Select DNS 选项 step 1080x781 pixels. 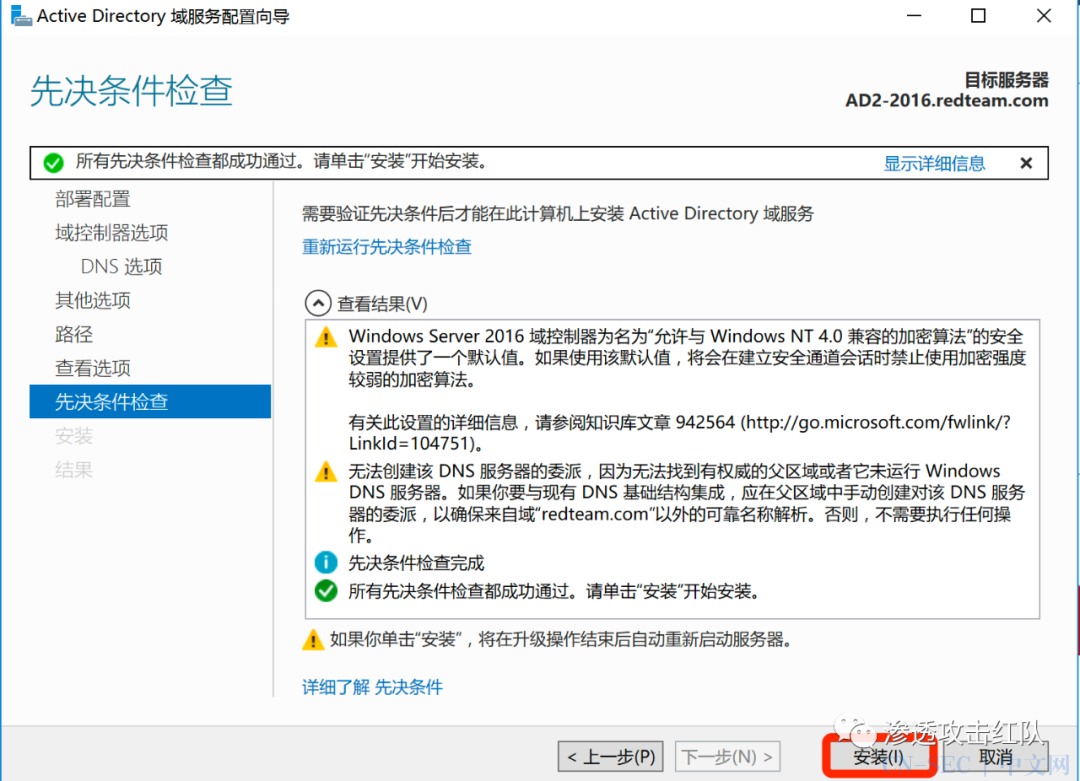[121, 267]
